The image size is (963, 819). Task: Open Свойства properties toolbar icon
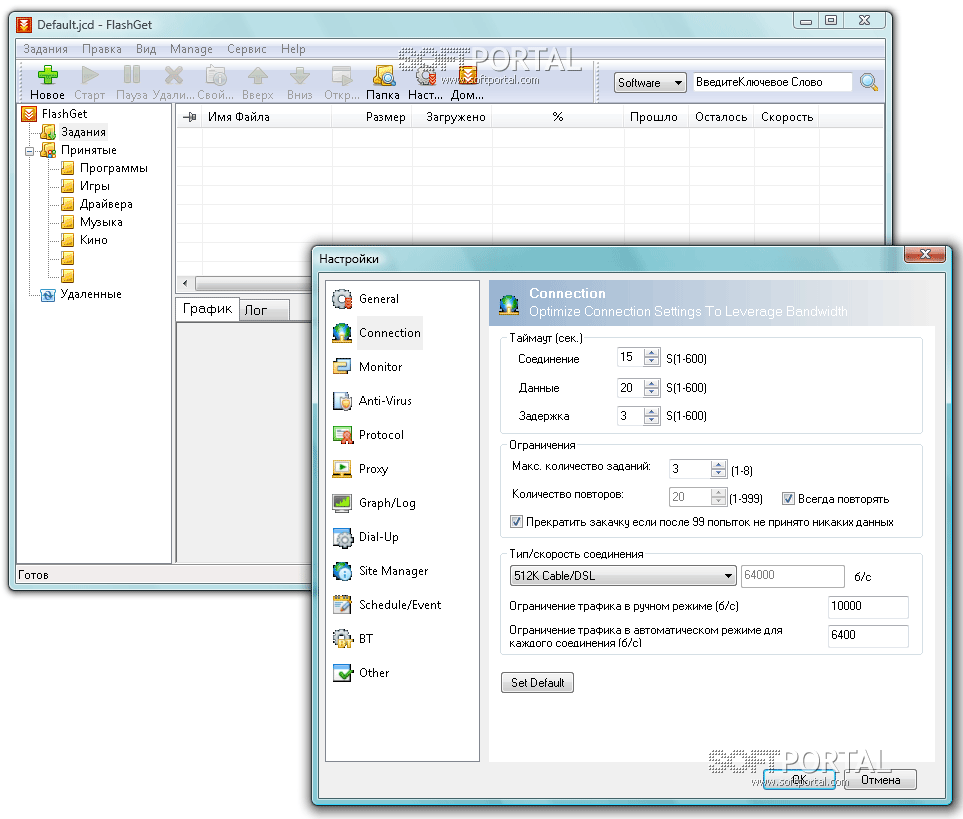tap(216, 75)
